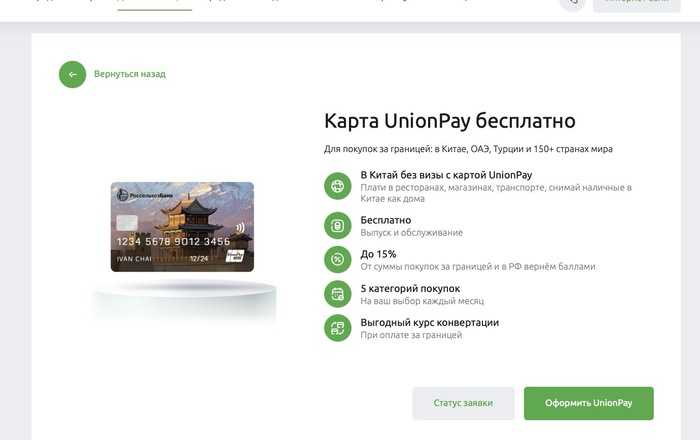Click the contactless payment symbol on the card
This screenshot has height=440, width=700.
point(240,227)
